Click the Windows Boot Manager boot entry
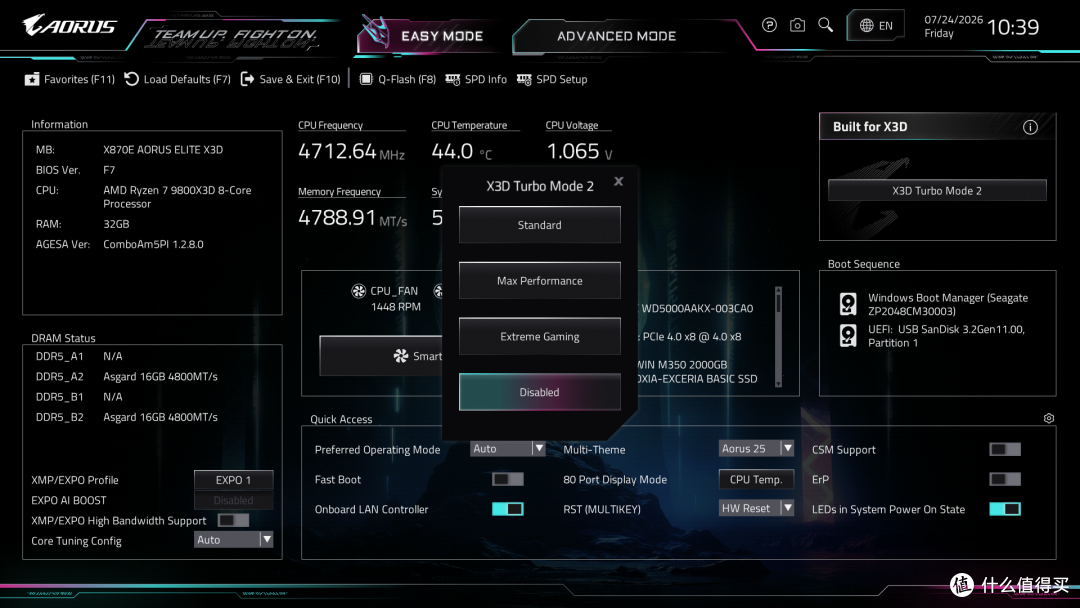 948,304
